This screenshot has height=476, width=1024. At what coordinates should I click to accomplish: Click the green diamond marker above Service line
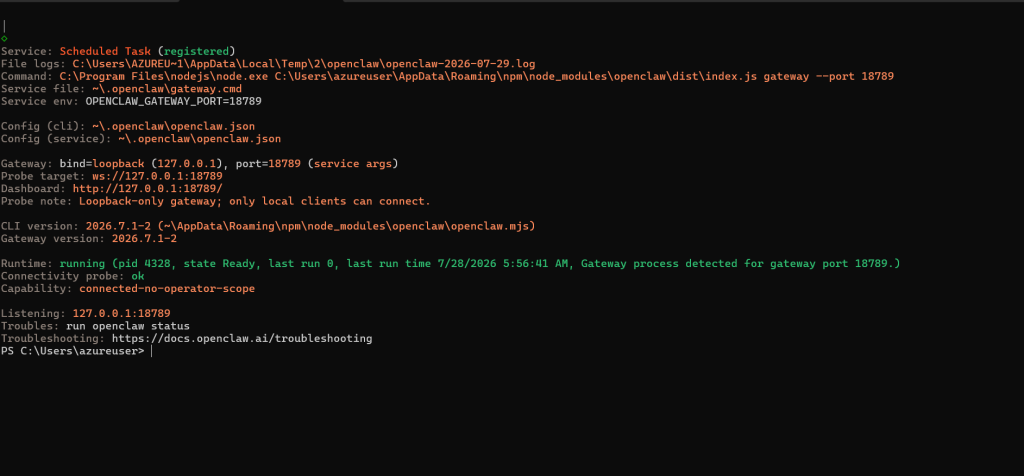click(x=4, y=39)
